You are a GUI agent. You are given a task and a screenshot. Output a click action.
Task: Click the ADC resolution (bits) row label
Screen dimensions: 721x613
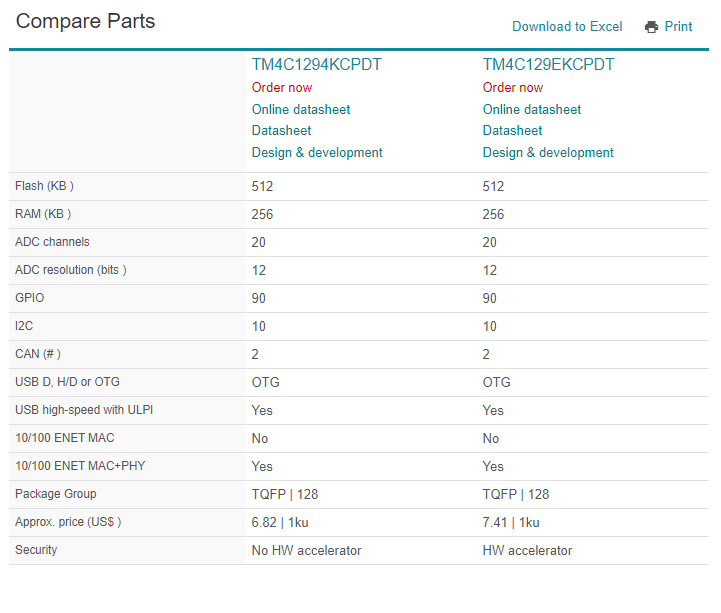click(71, 270)
